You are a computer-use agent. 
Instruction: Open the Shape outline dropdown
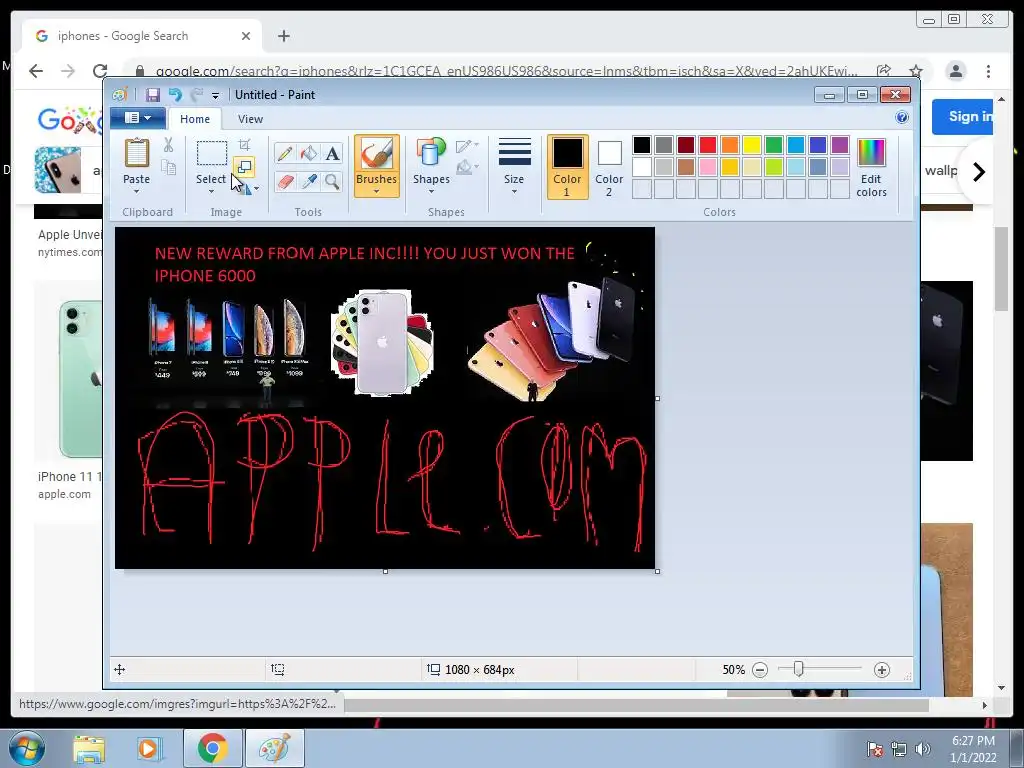point(467,146)
